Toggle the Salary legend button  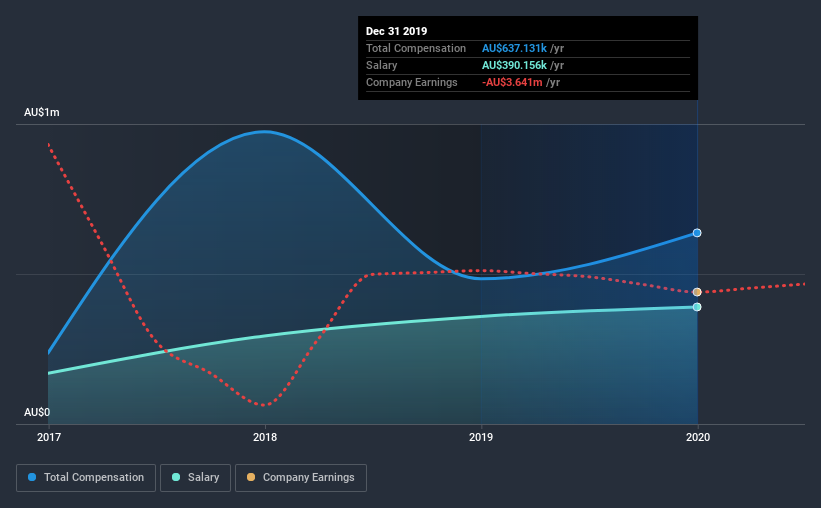coord(195,478)
